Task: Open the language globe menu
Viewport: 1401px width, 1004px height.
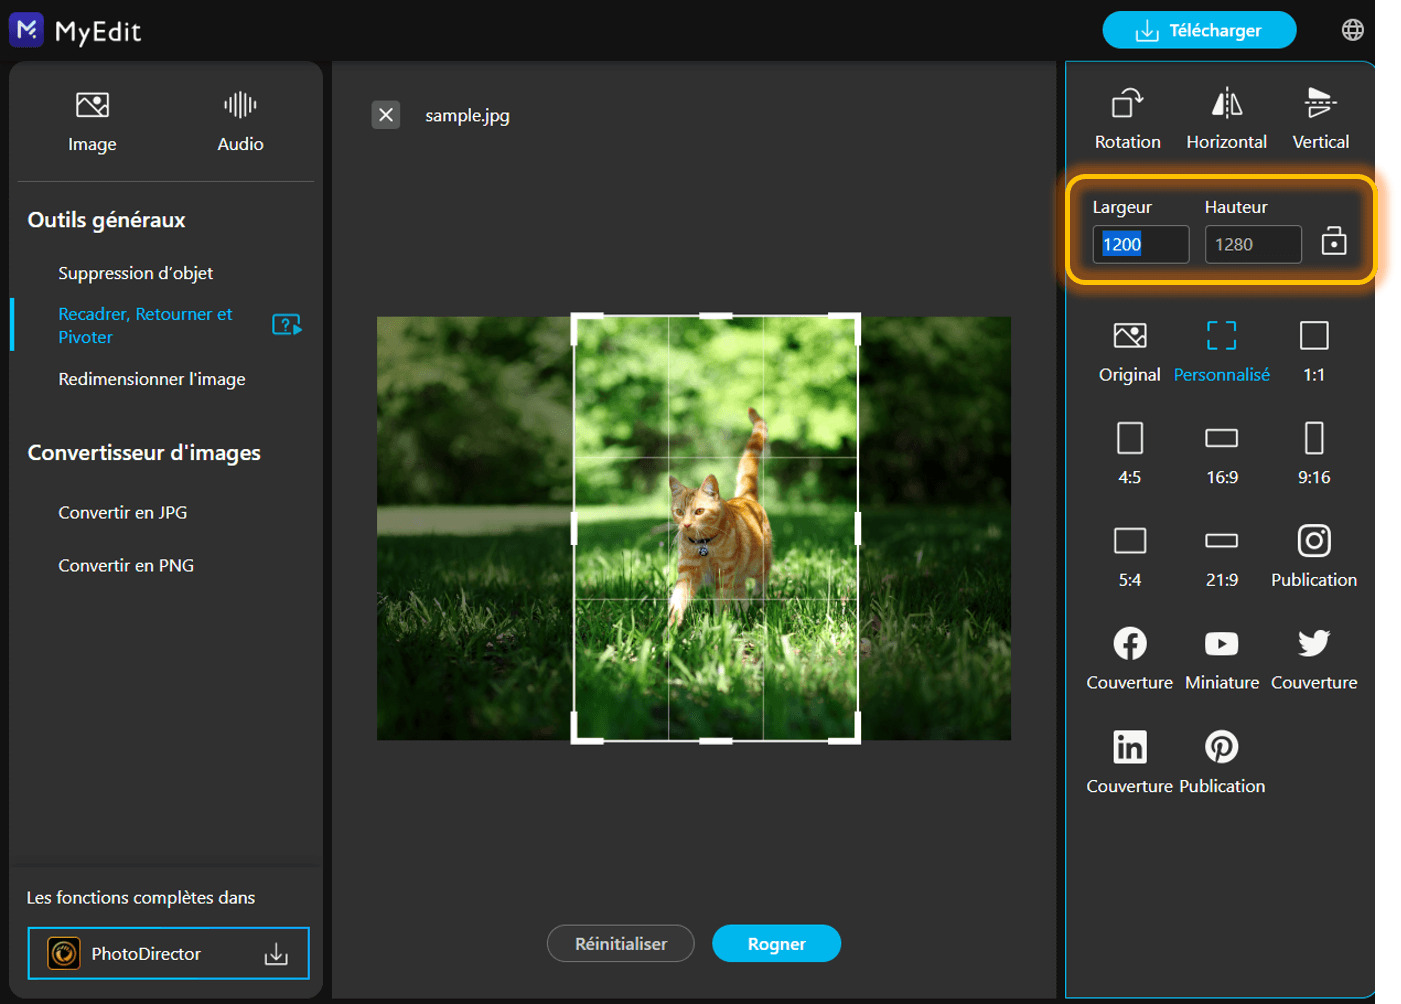Action: tap(1352, 30)
